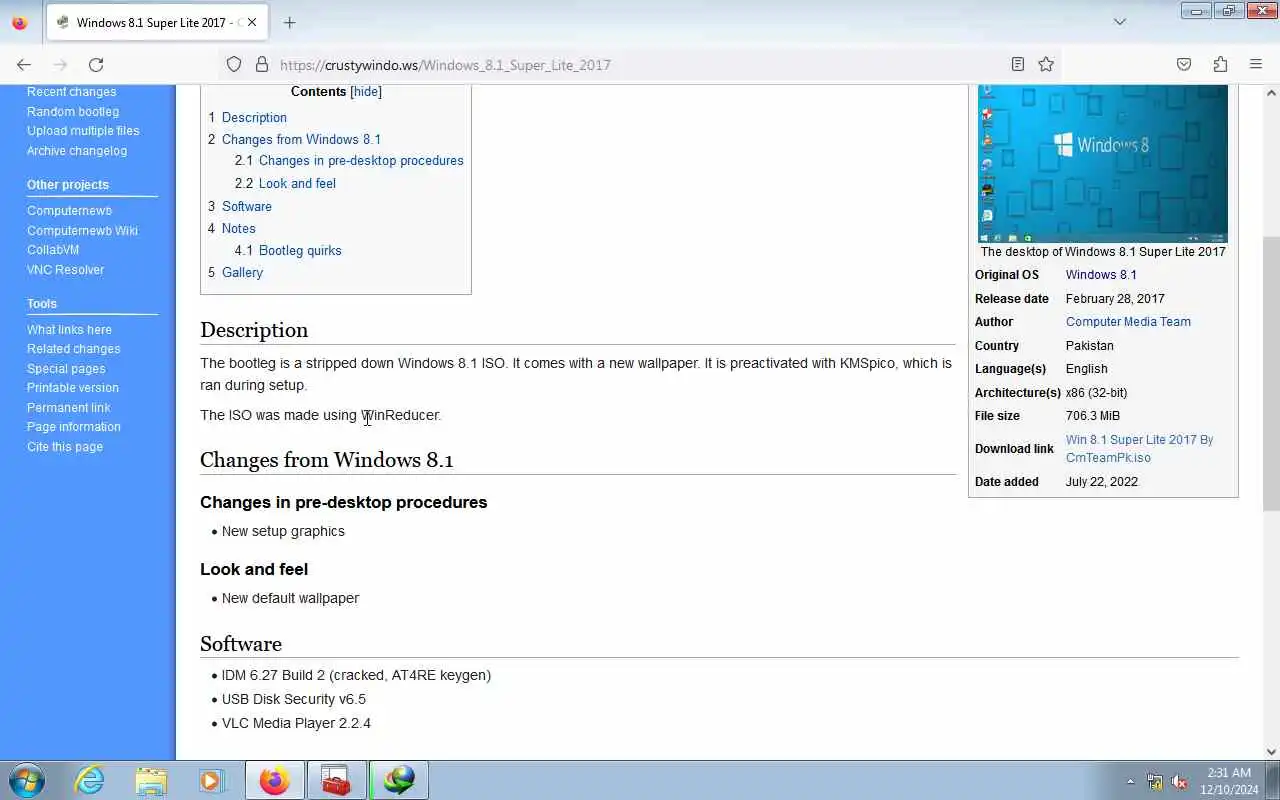Open the Extensions puzzle icon
1280x800 pixels.
1220,64
